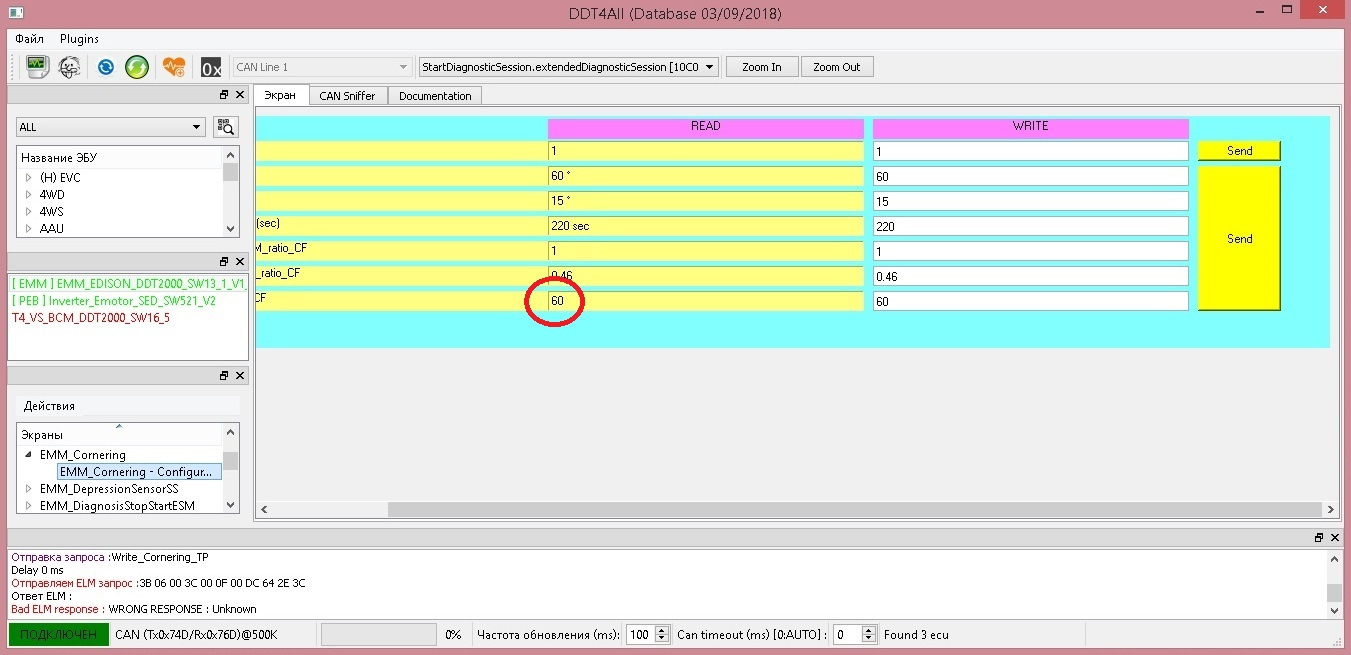Image resolution: width=1351 pixels, height=655 pixels.
Task: Click WRITE field containing 0.46
Action: (x=1030, y=276)
